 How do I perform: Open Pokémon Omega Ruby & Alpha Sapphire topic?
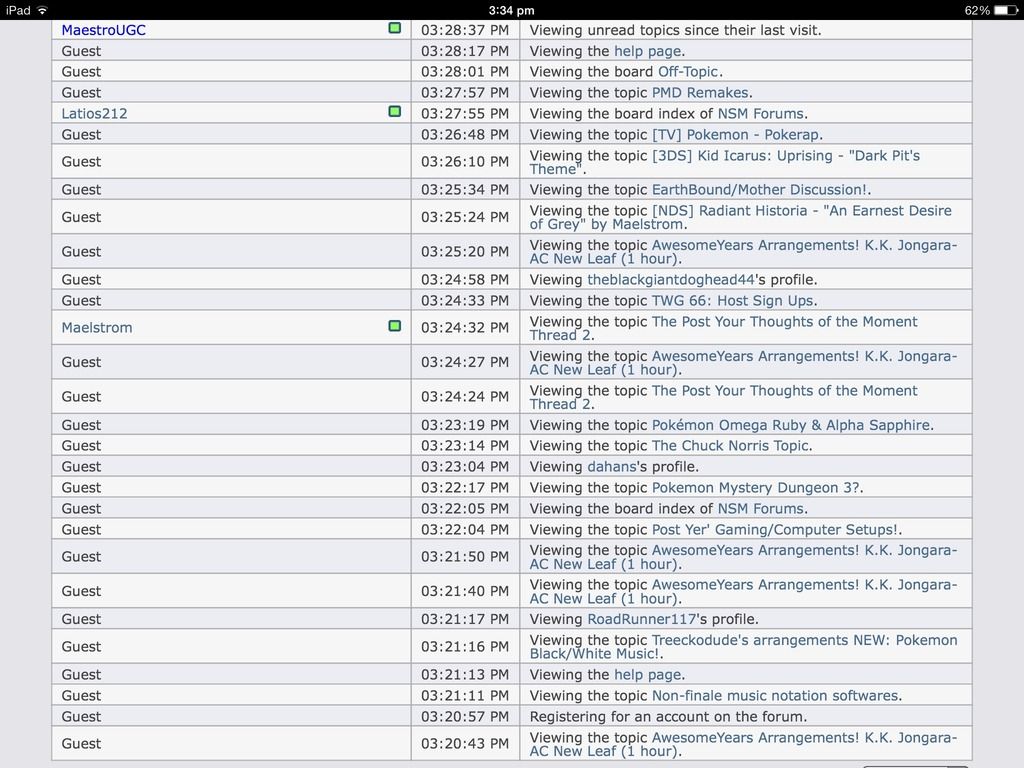pos(791,425)
